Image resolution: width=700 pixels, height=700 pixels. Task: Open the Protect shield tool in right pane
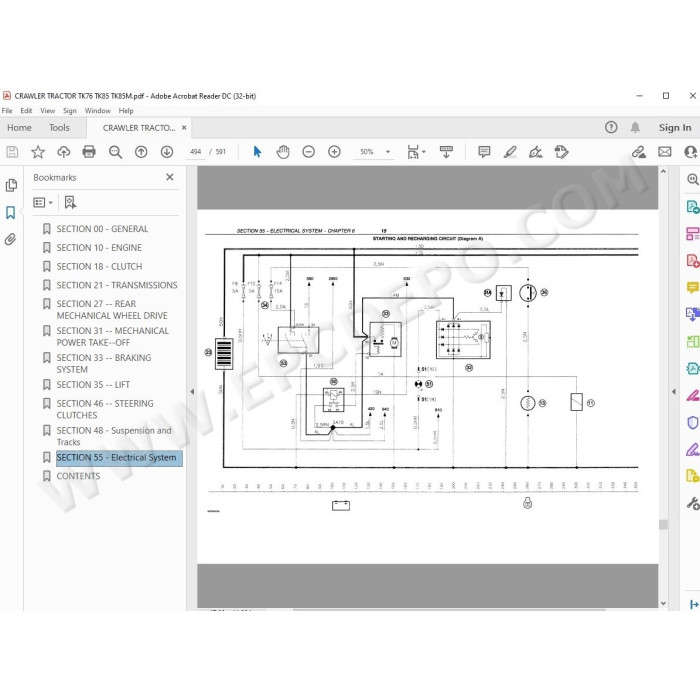point(692,422)
